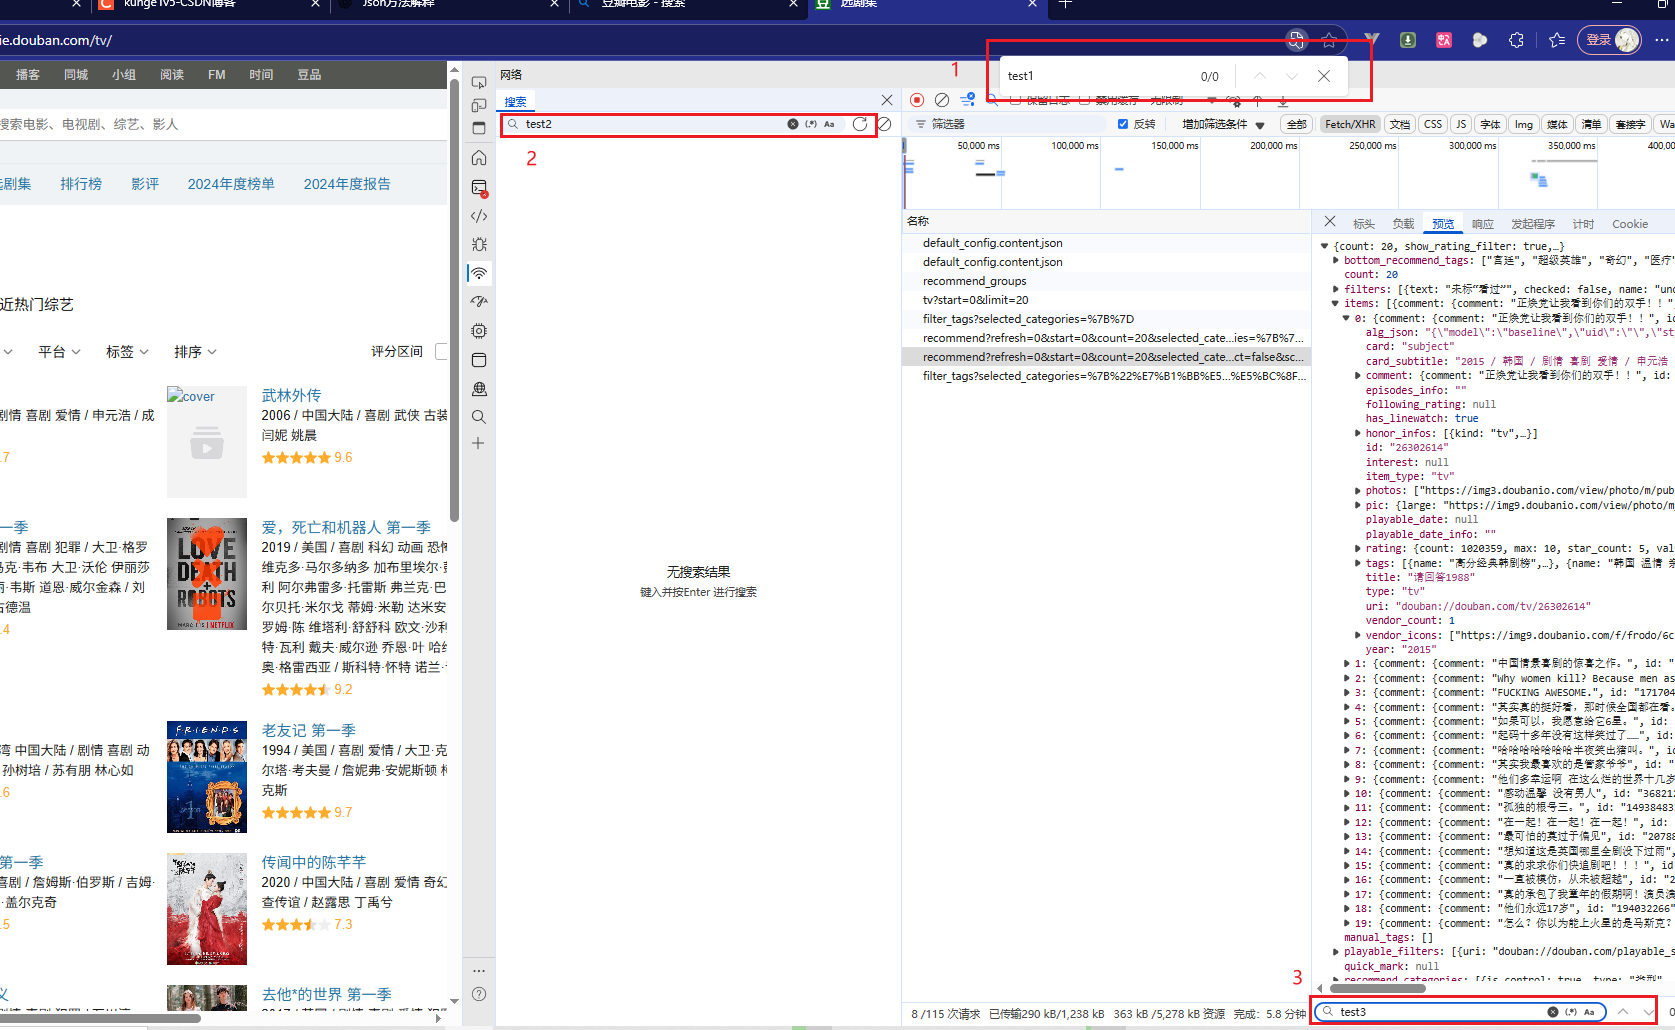1675x1030 pixels.
Task: Switch to the 发起程序 Initiator tab
Action: click(1533, 224)
